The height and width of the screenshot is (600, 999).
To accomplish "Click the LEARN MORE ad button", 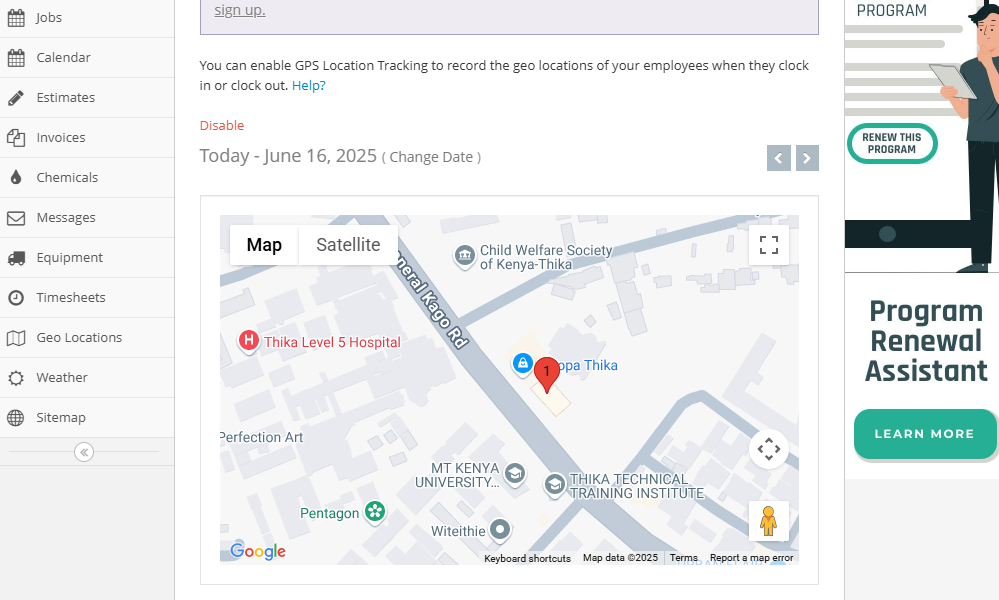I will coord(924,434).
